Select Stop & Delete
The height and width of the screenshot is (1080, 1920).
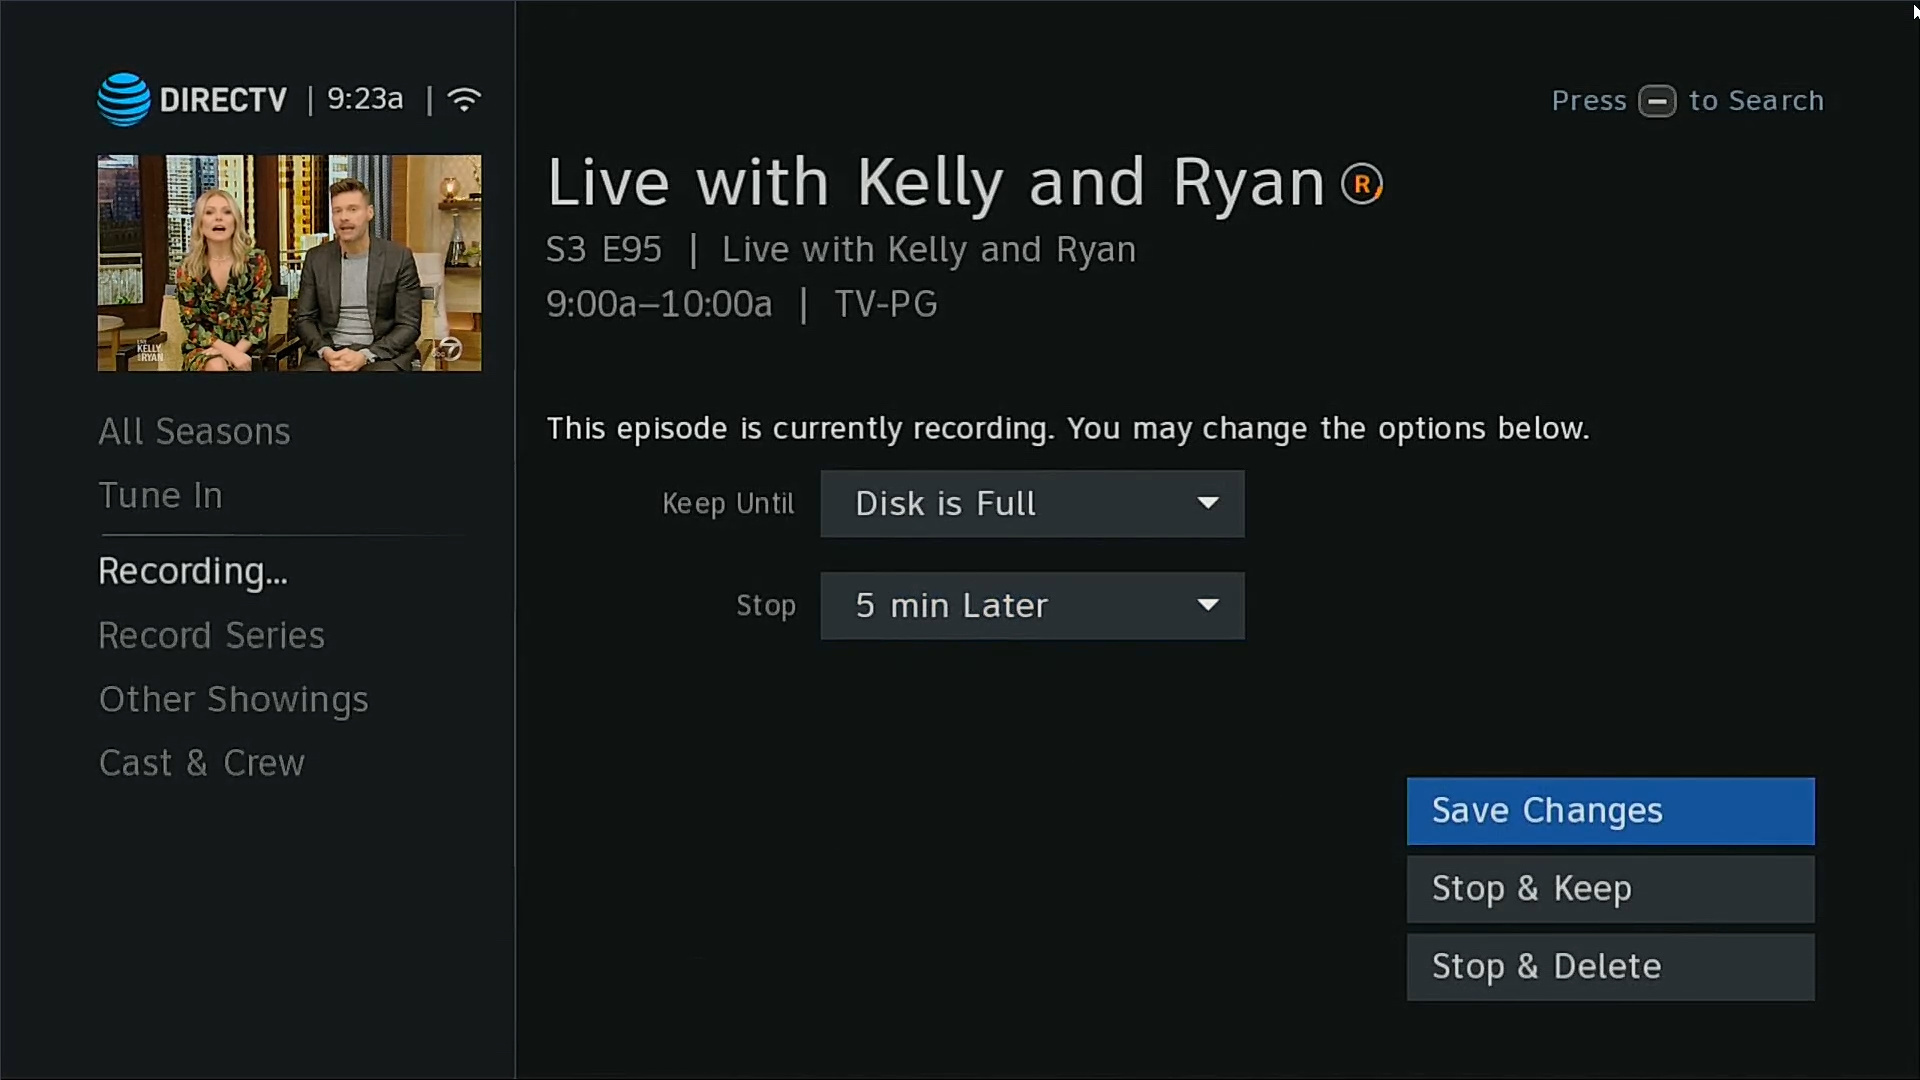[x=1610, y=966]
